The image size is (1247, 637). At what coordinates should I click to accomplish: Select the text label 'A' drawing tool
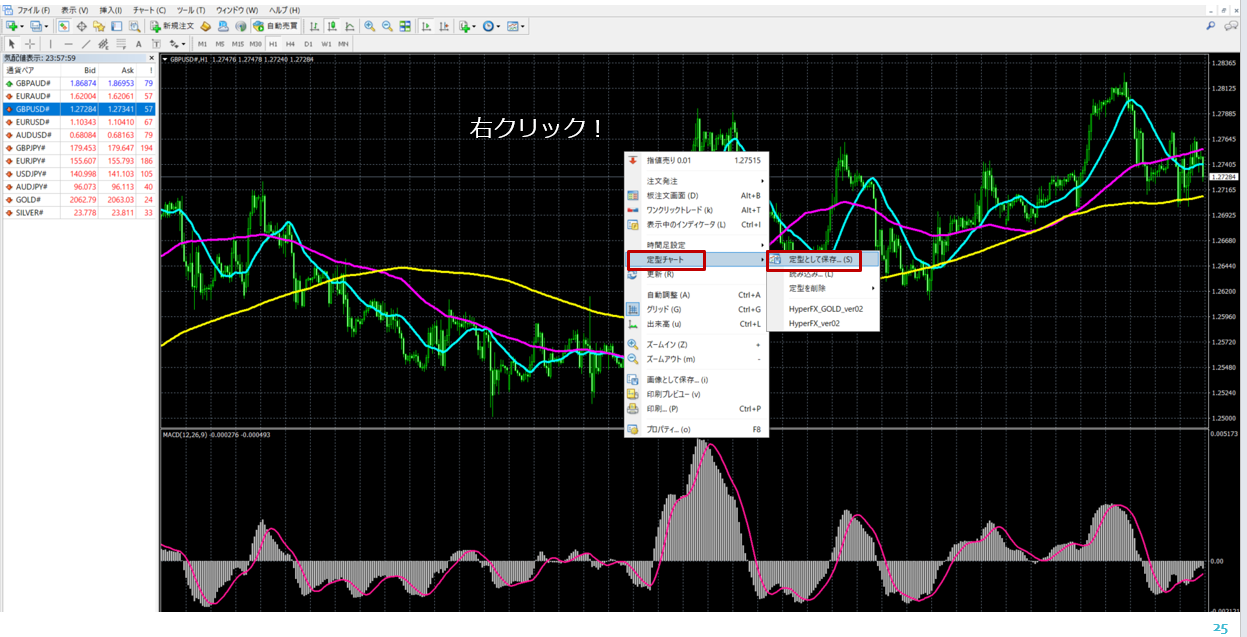(138, 44)
